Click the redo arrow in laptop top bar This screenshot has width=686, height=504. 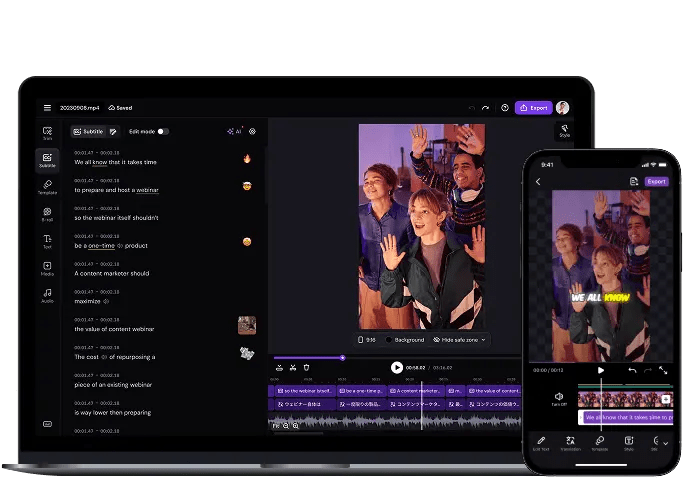pos(486,108)
